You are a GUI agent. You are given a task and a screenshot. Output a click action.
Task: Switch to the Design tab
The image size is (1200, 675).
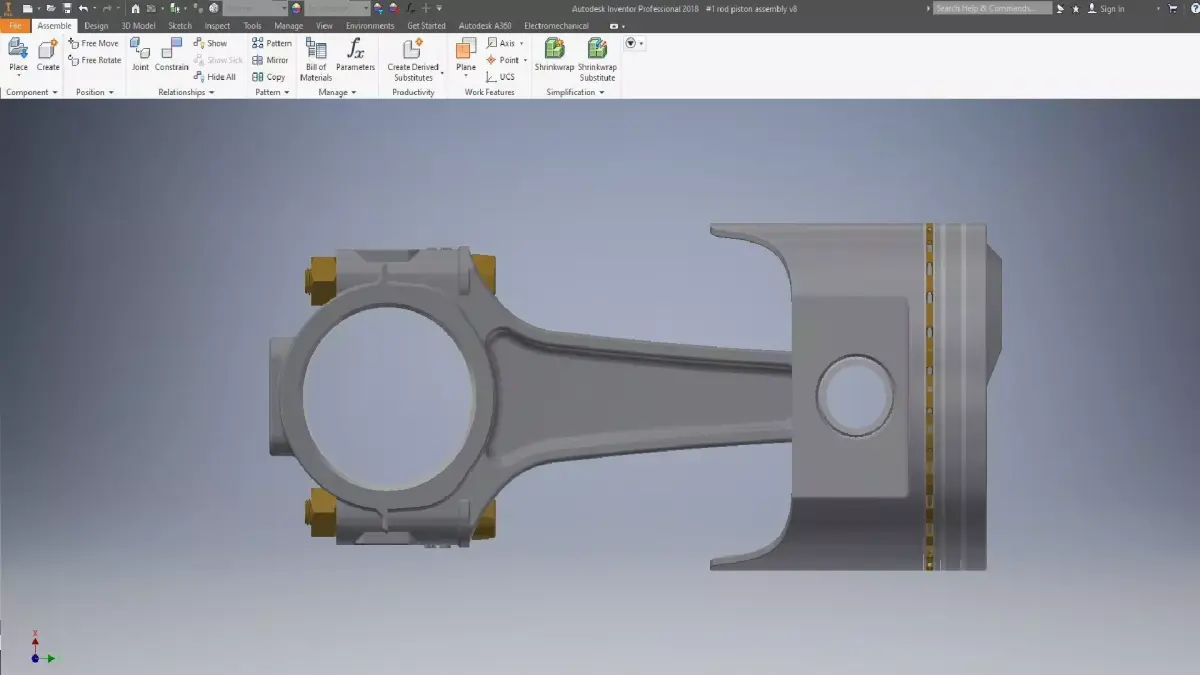pos(96,25)
